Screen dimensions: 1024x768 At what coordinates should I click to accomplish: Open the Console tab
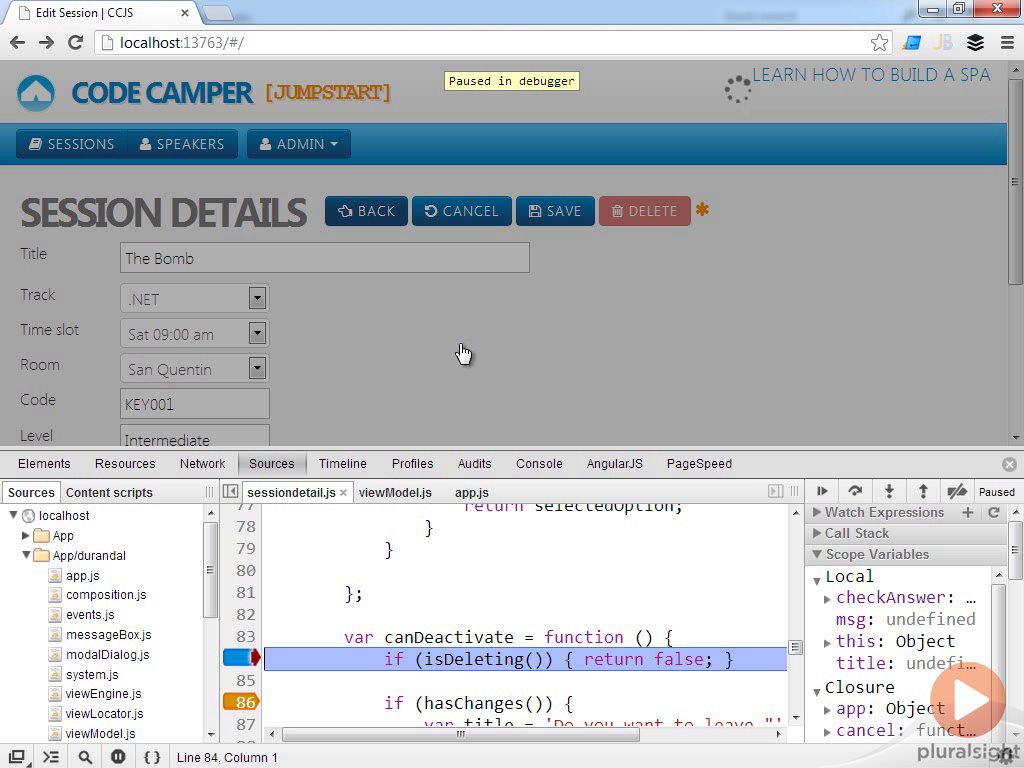click(x=539, y=464)
